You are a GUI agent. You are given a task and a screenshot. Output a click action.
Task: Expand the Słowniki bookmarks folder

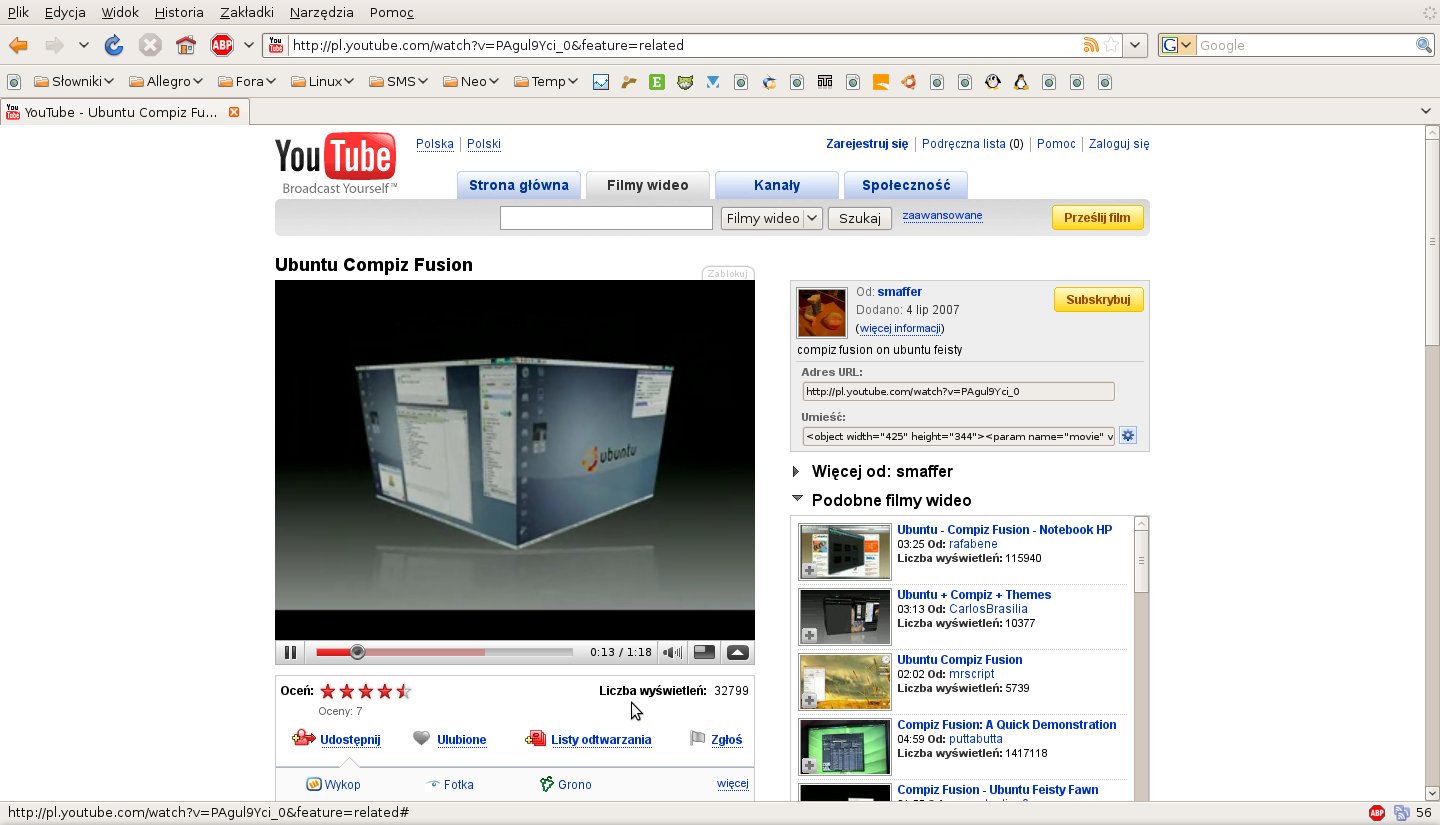pos(74,82)
